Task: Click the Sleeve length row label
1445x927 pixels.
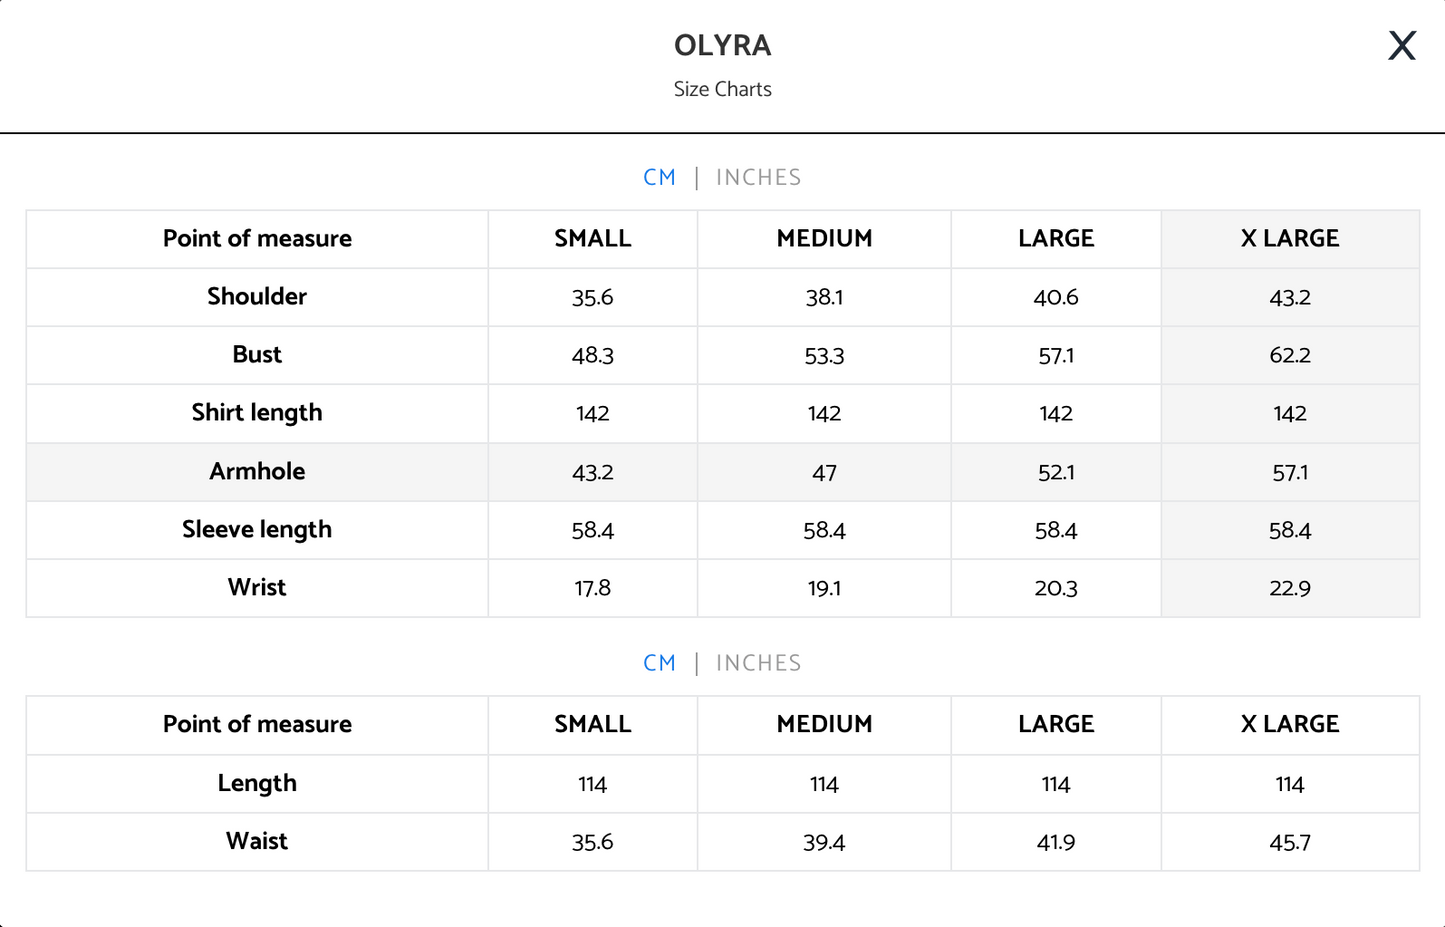Action: [257, 530]
